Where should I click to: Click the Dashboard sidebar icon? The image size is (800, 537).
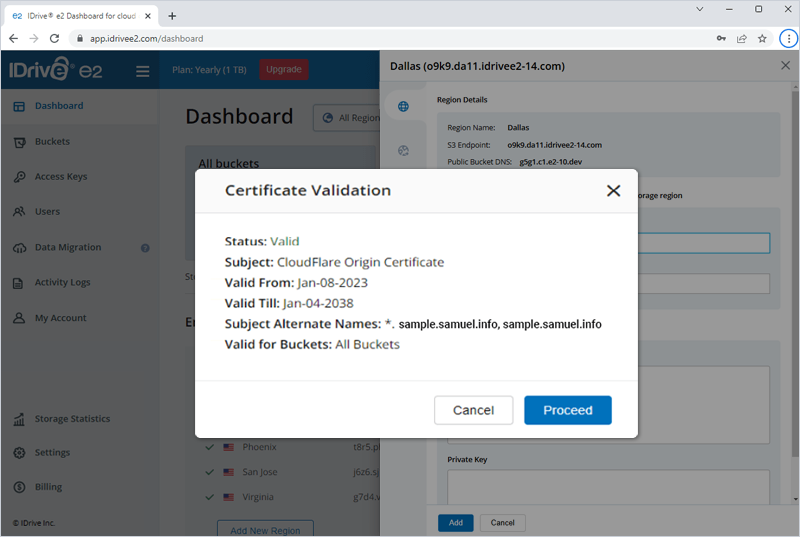(19, 106)
